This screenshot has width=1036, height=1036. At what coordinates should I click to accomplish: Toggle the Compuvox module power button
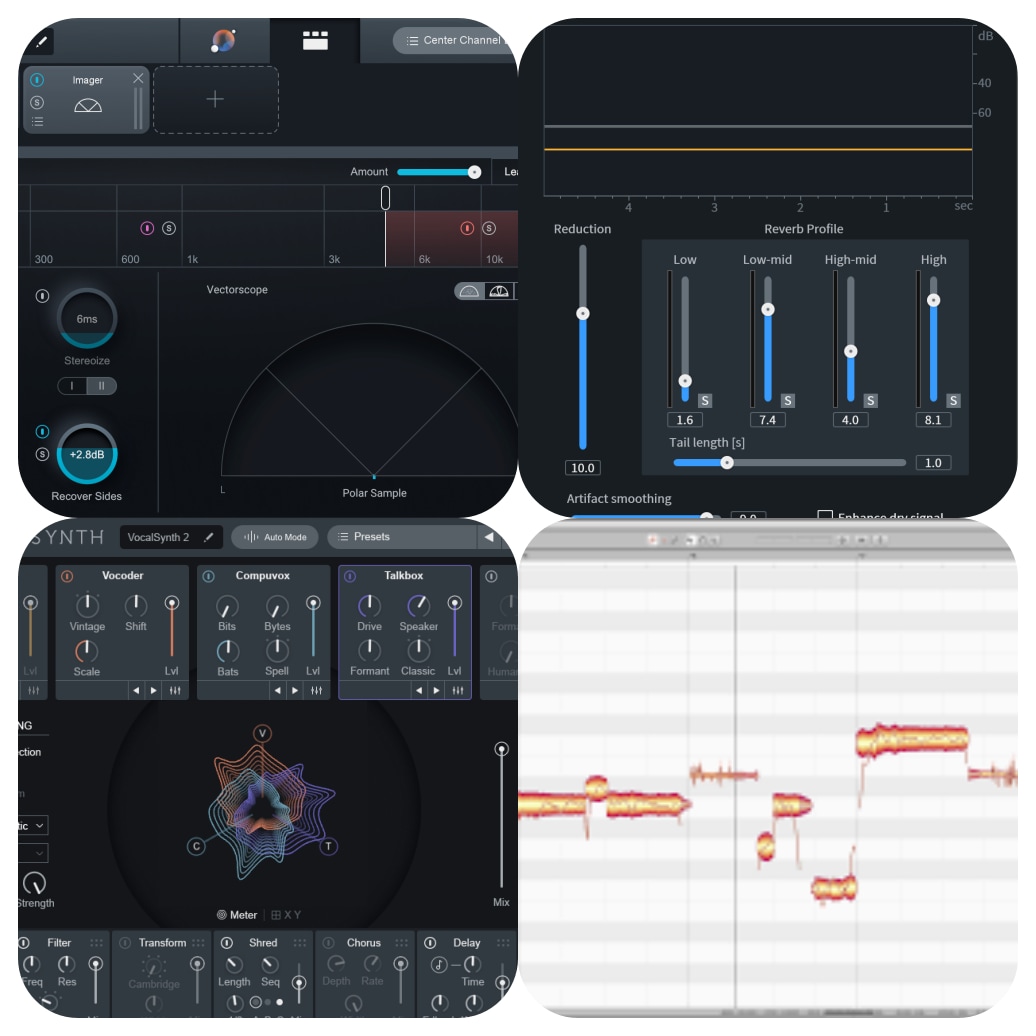tap(209, 576)
